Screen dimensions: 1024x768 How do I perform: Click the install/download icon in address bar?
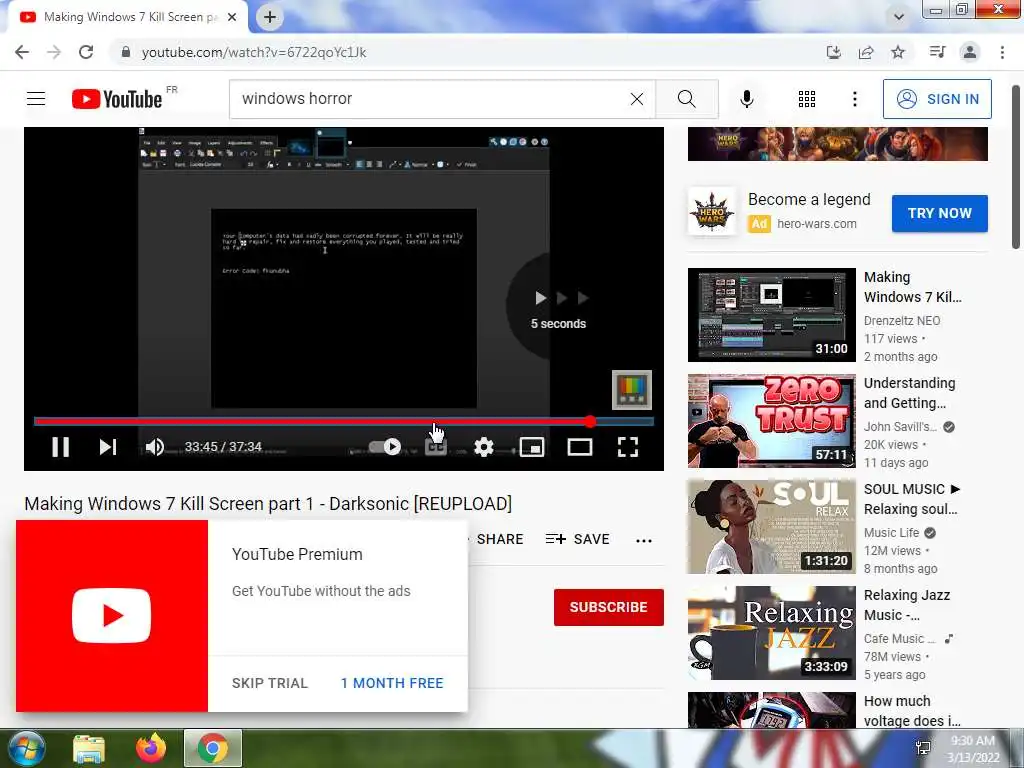pyautogui.click(x=833, y=52)
